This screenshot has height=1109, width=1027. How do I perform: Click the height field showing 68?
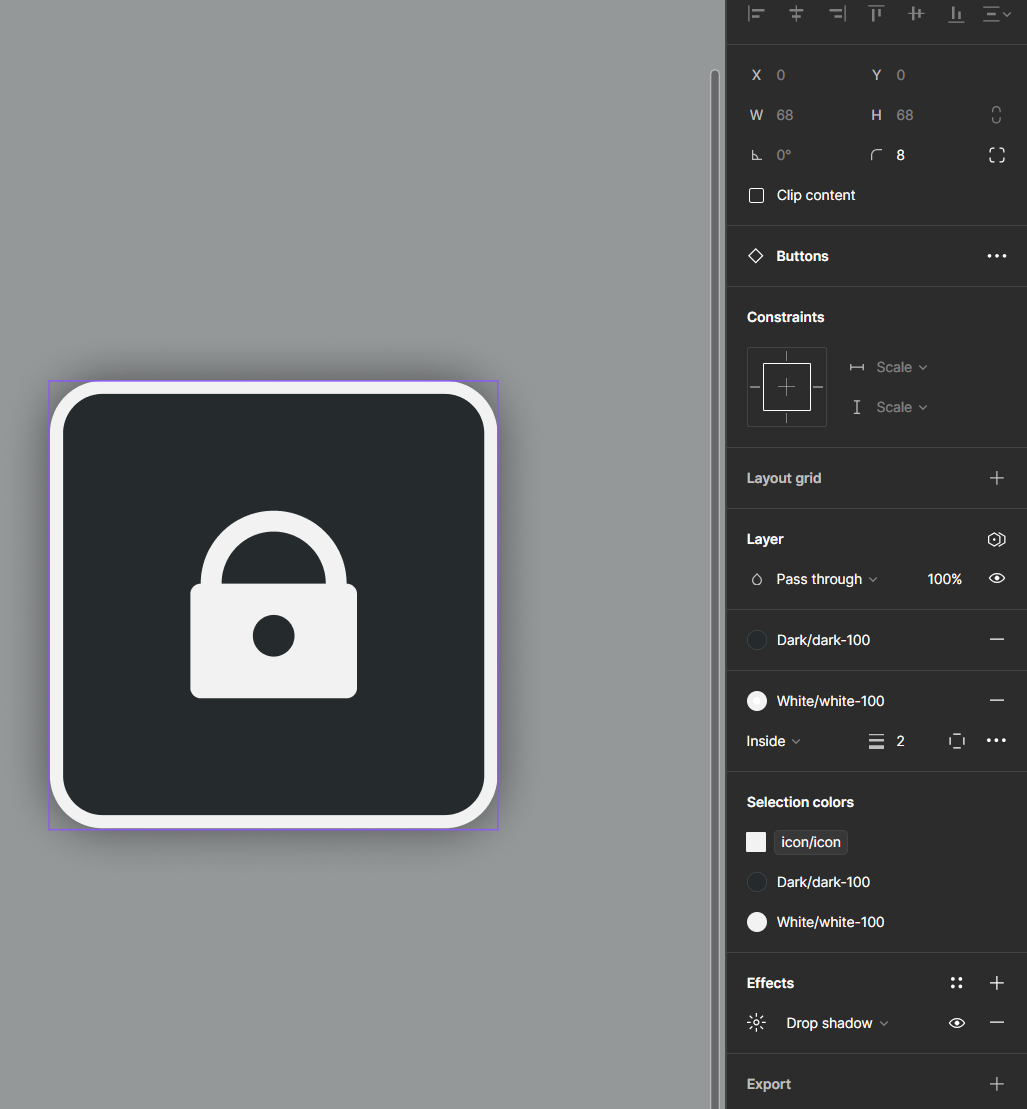pyautogui.click(x=919, y=115)
